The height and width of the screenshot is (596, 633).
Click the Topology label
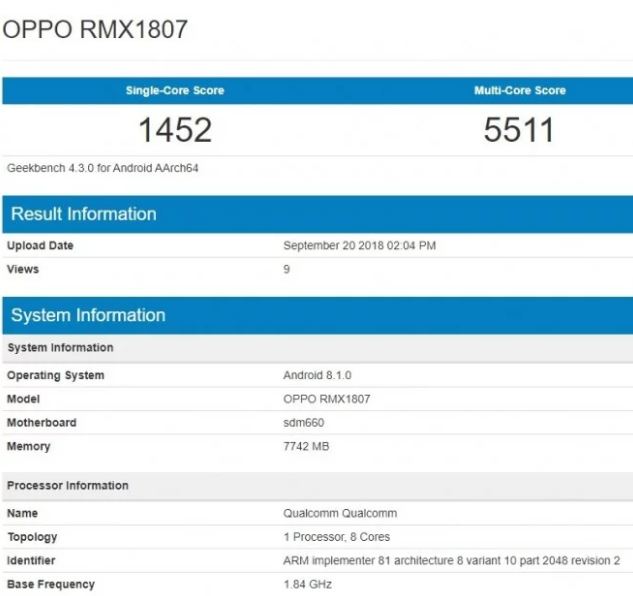pyautogui.click(x=32, y=537)
